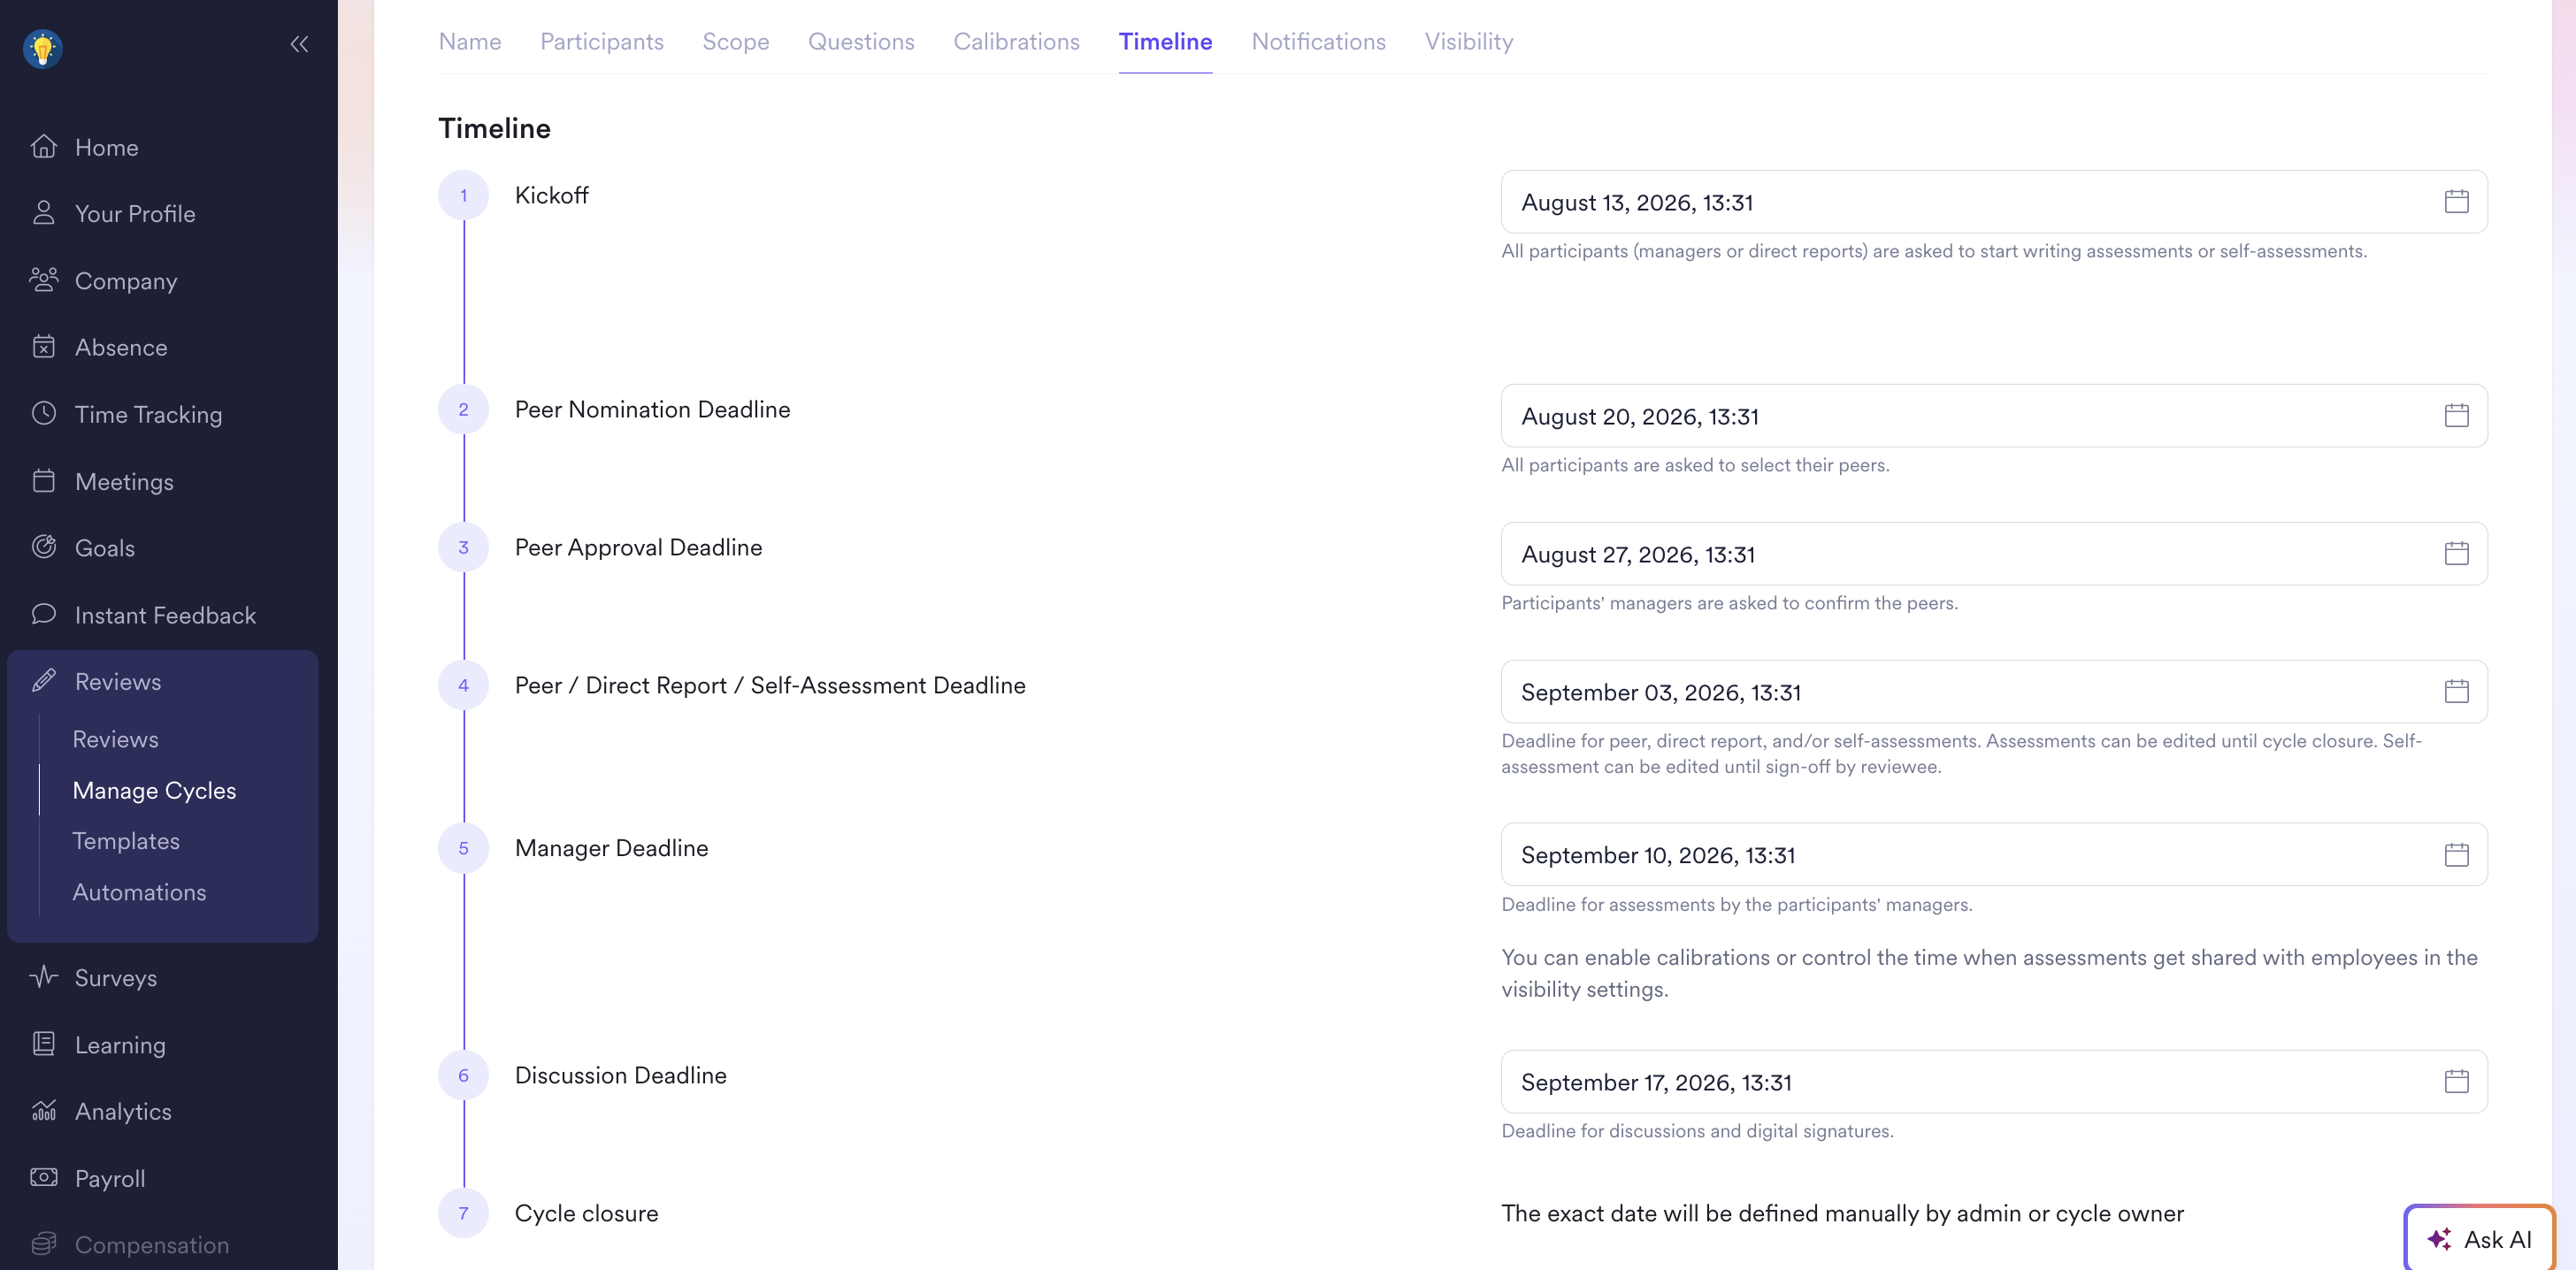Open calendar picker for Manager Deadline
The width and height of the screenshot is (2576, 1270).
[2456, 855]
